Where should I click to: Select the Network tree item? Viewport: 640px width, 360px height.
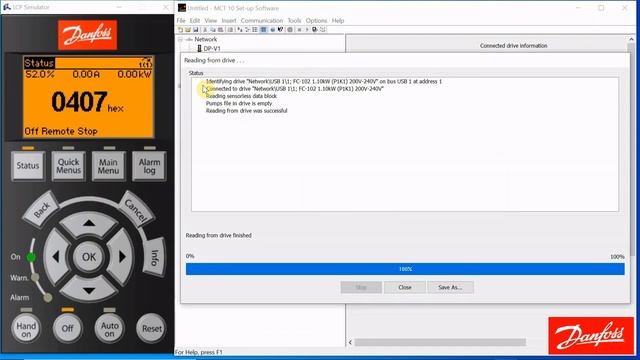(x=205, y=39)
